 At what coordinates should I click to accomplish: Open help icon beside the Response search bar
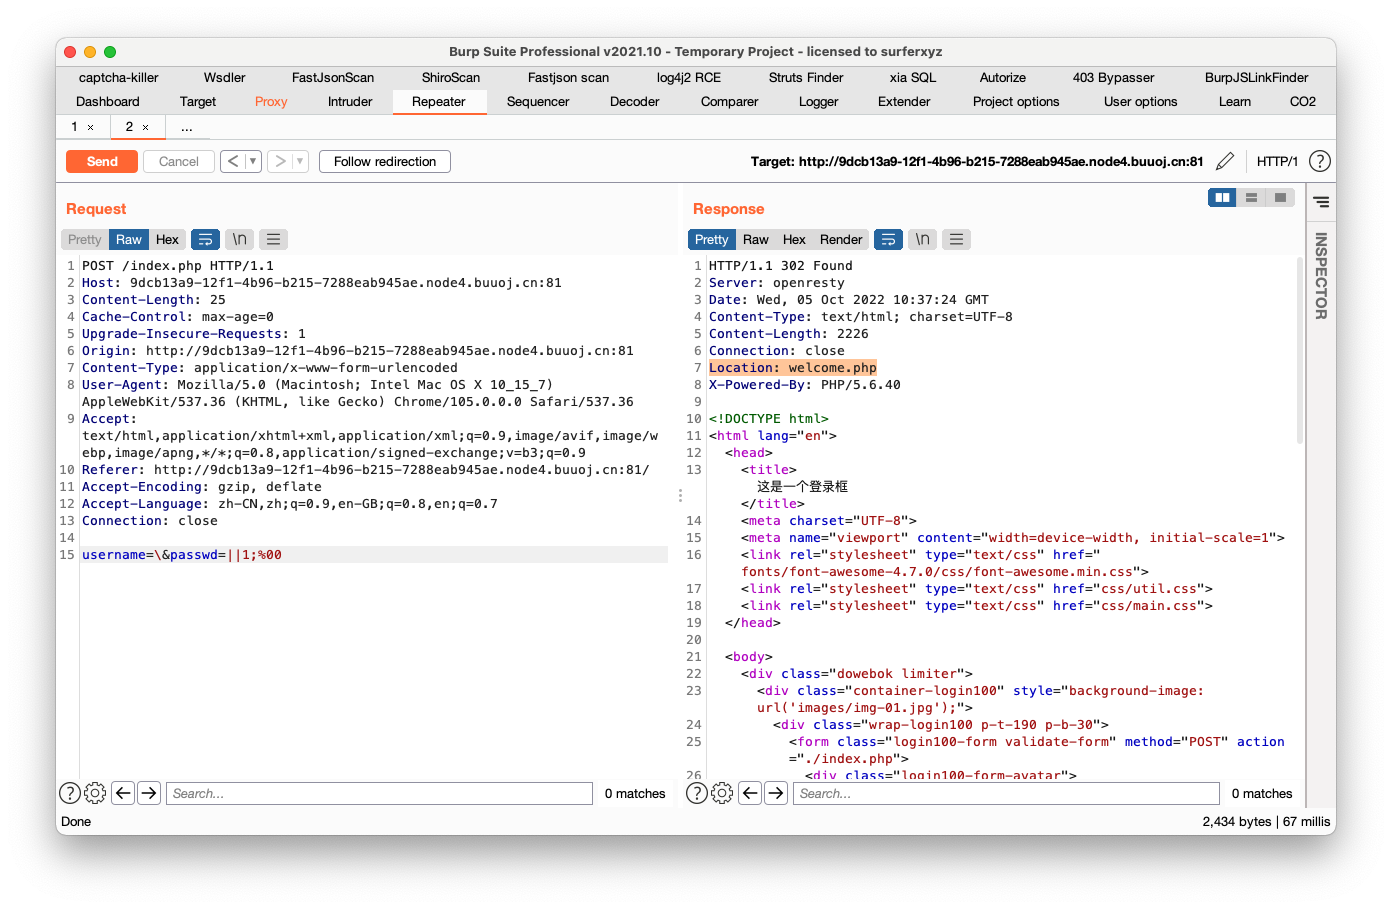tap(697, 793)
